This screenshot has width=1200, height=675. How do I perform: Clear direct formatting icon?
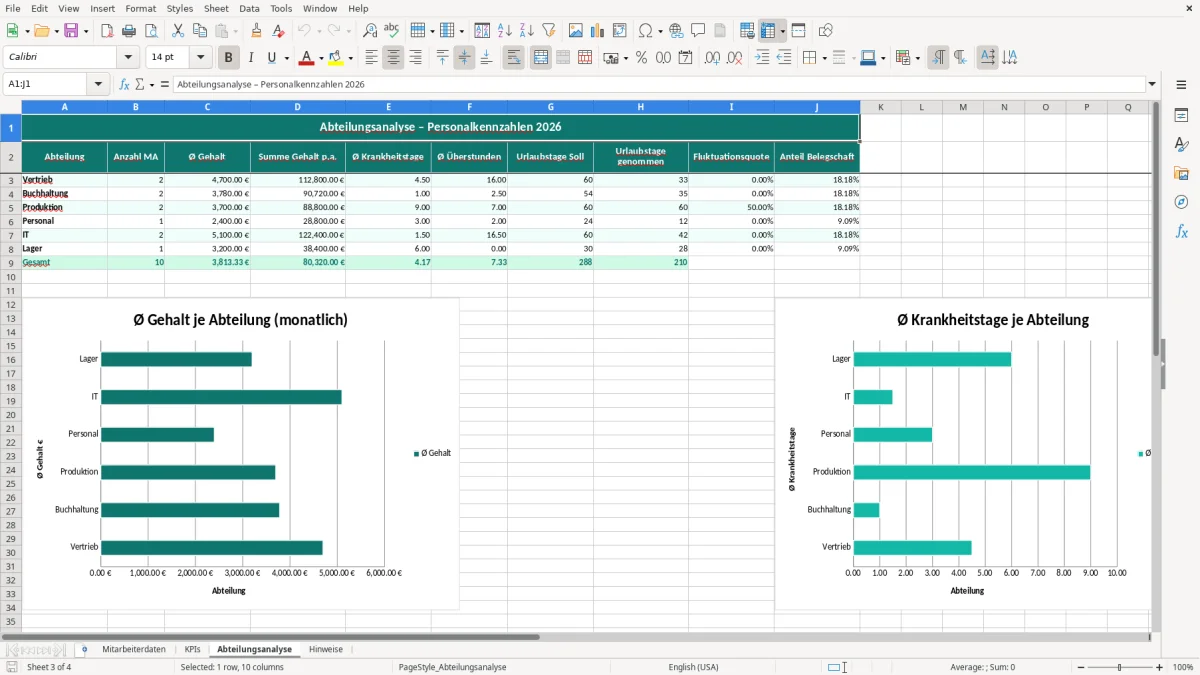coord(278,31)
